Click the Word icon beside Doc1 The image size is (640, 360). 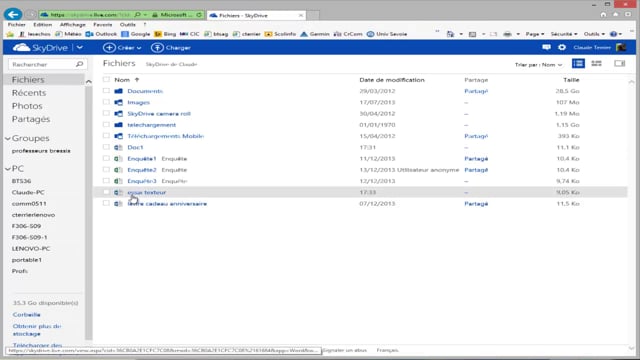[x=118, y=147]
